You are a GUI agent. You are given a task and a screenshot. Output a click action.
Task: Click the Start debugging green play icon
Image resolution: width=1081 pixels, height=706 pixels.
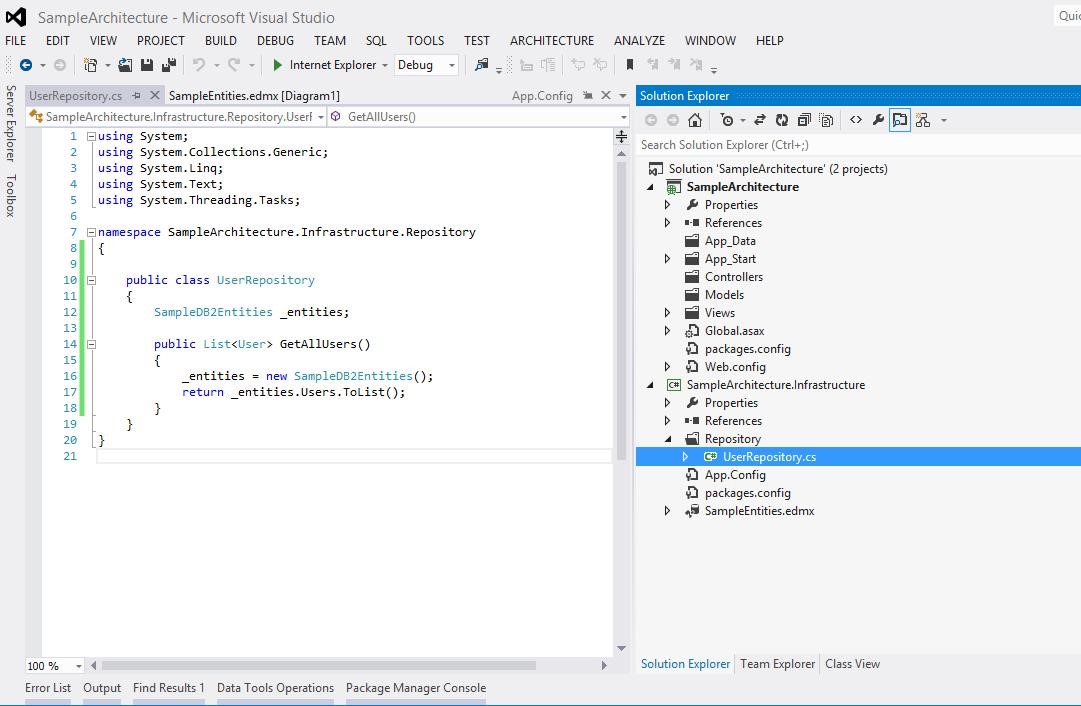[x=277, y=65]
